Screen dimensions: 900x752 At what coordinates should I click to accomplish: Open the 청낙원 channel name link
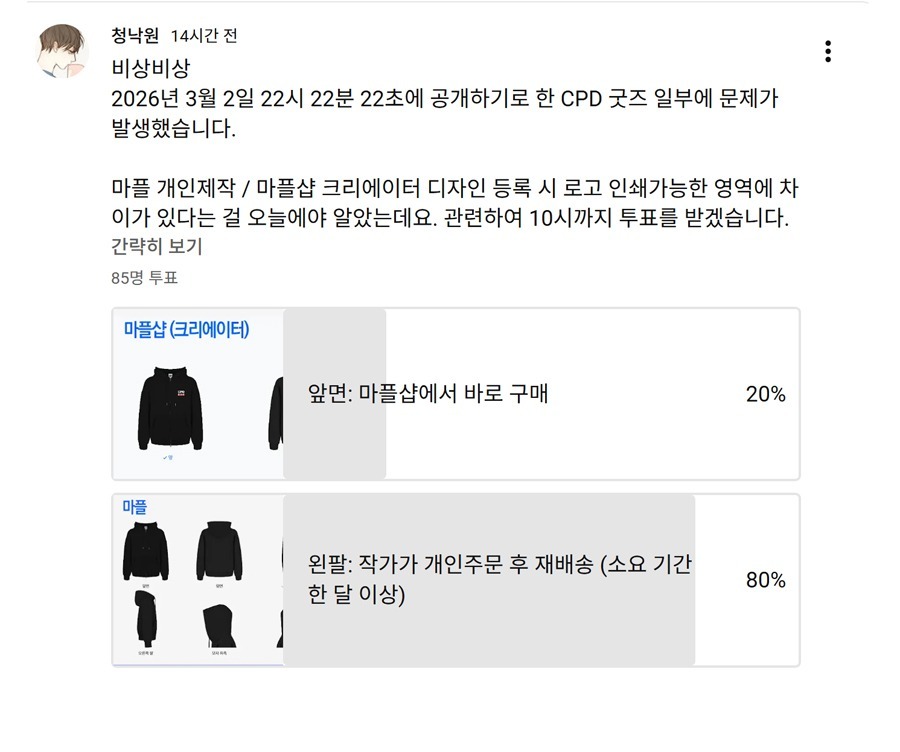click(x=135, y=36)
